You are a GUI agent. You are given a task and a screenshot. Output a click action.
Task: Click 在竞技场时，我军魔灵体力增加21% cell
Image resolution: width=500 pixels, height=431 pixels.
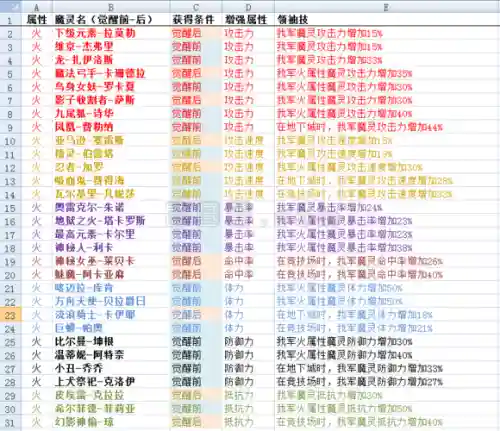tap(387, 329)
